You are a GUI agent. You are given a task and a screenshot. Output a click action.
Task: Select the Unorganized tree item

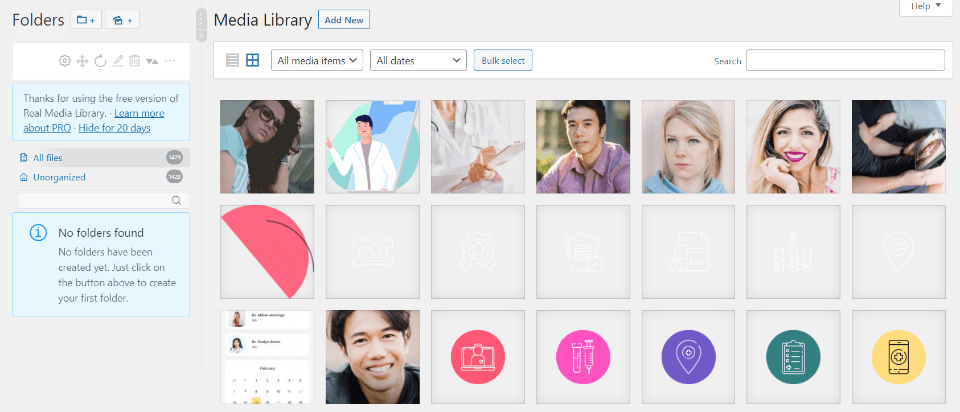click(101, 177)
